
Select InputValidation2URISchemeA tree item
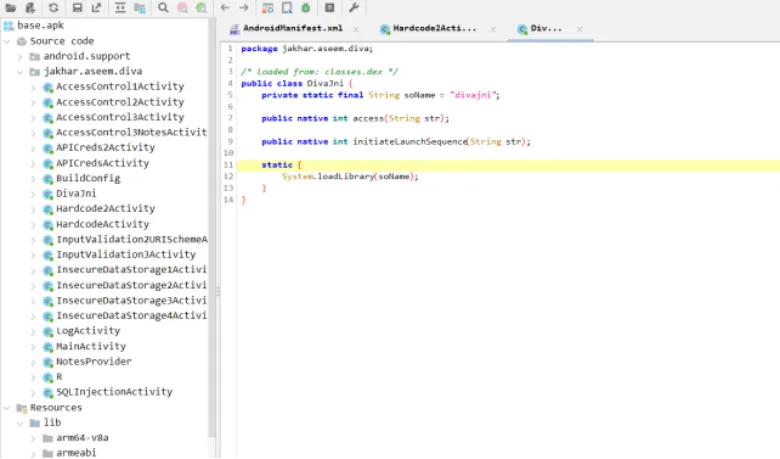(132, 239)
